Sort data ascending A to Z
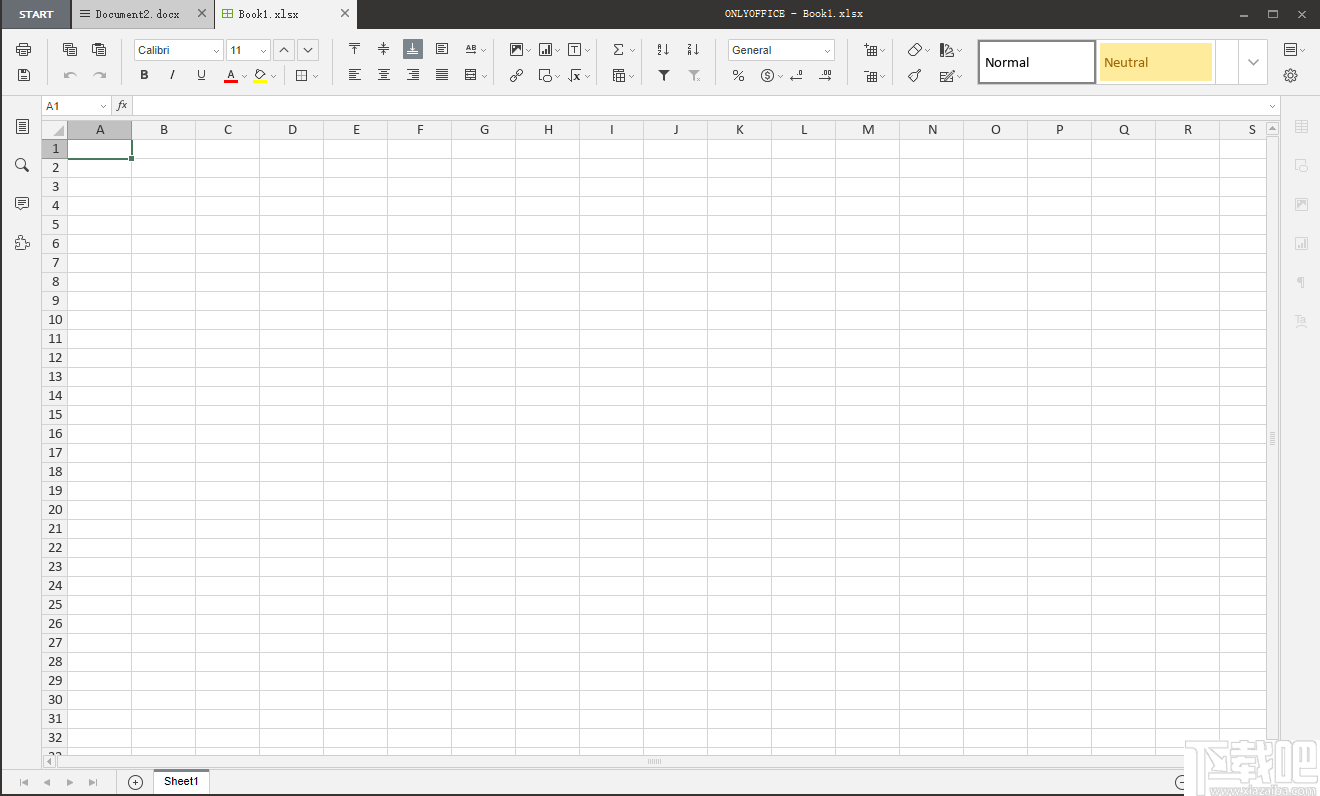 (662, 49)
